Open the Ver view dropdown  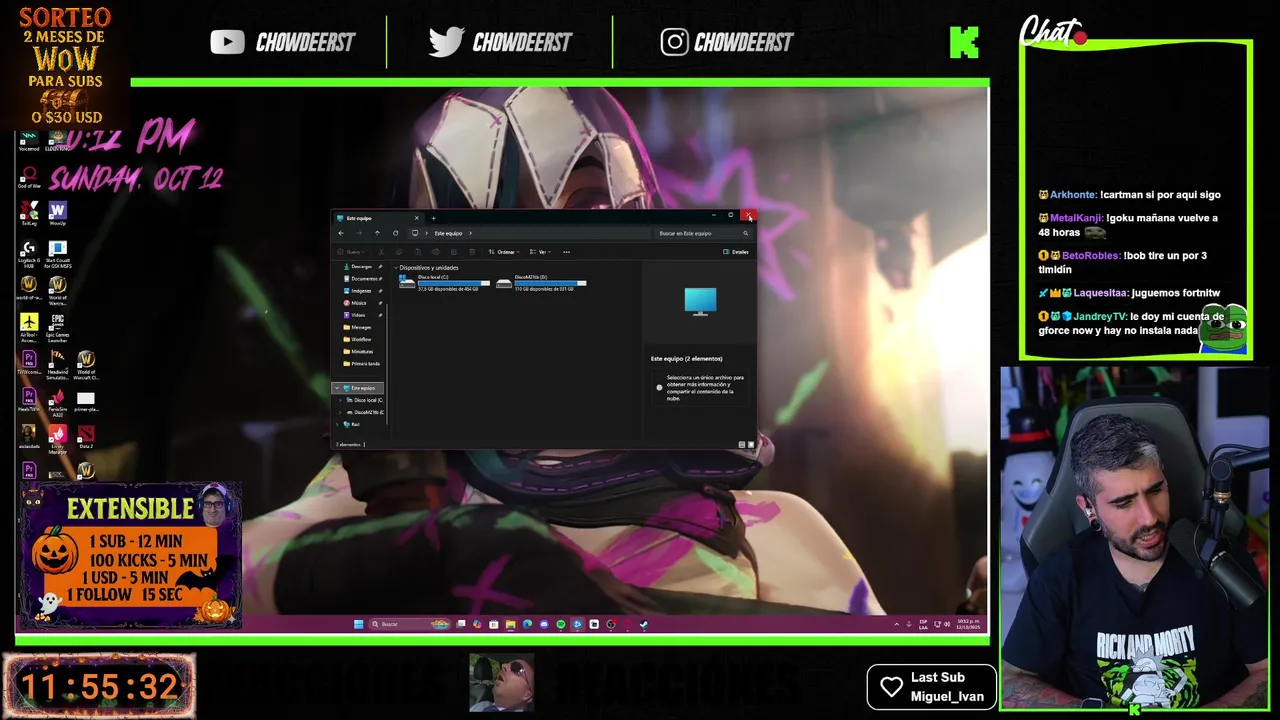[541, 252]
